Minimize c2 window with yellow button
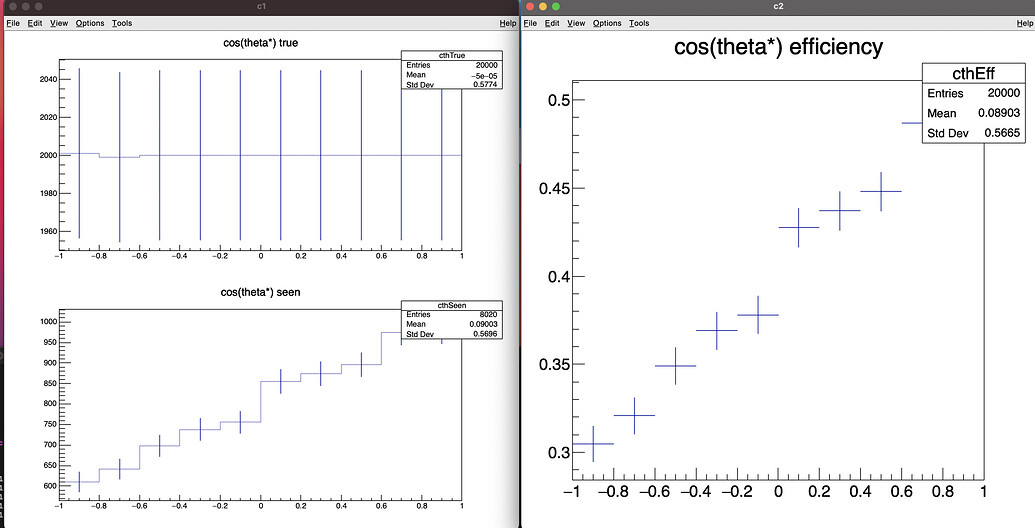The image size is (1035, 528). pos(543,7)
